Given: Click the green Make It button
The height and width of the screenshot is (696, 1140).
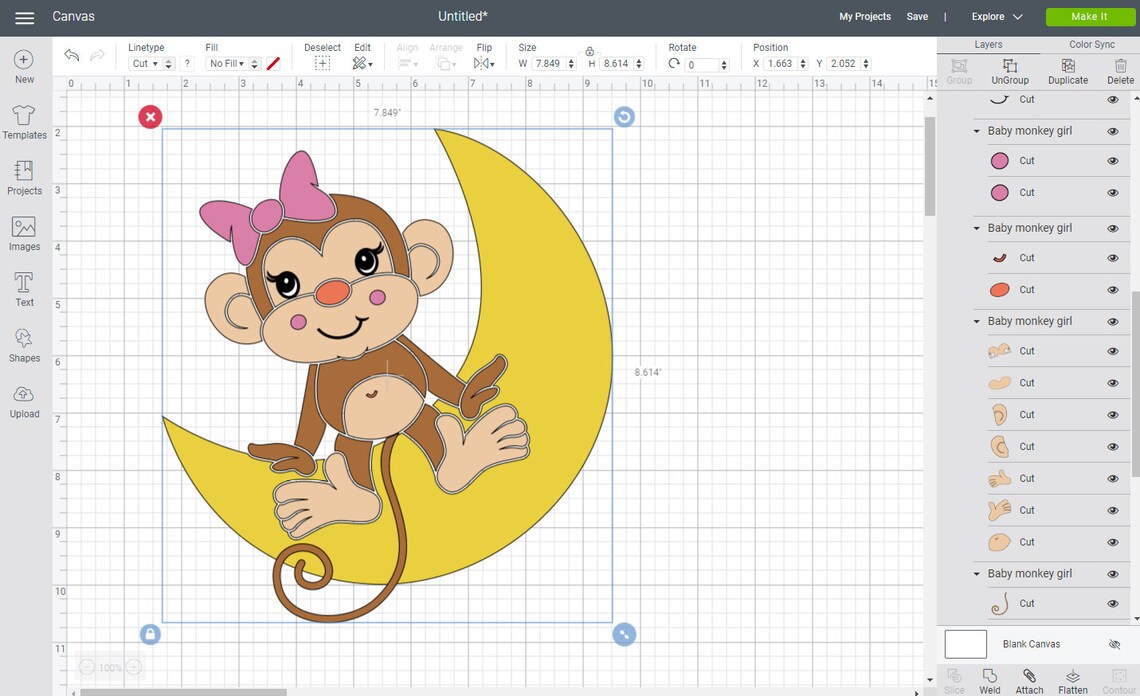Looking at the screenshot, I should 1089,16.
